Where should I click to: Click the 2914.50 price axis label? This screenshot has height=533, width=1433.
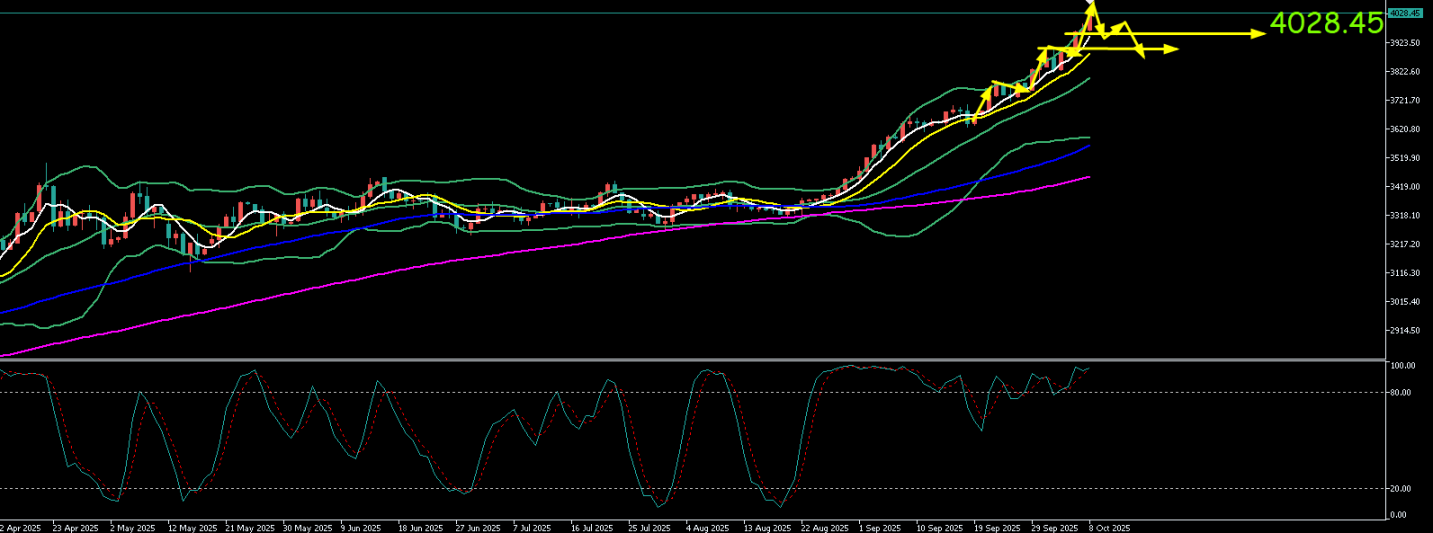(1405, 330)
